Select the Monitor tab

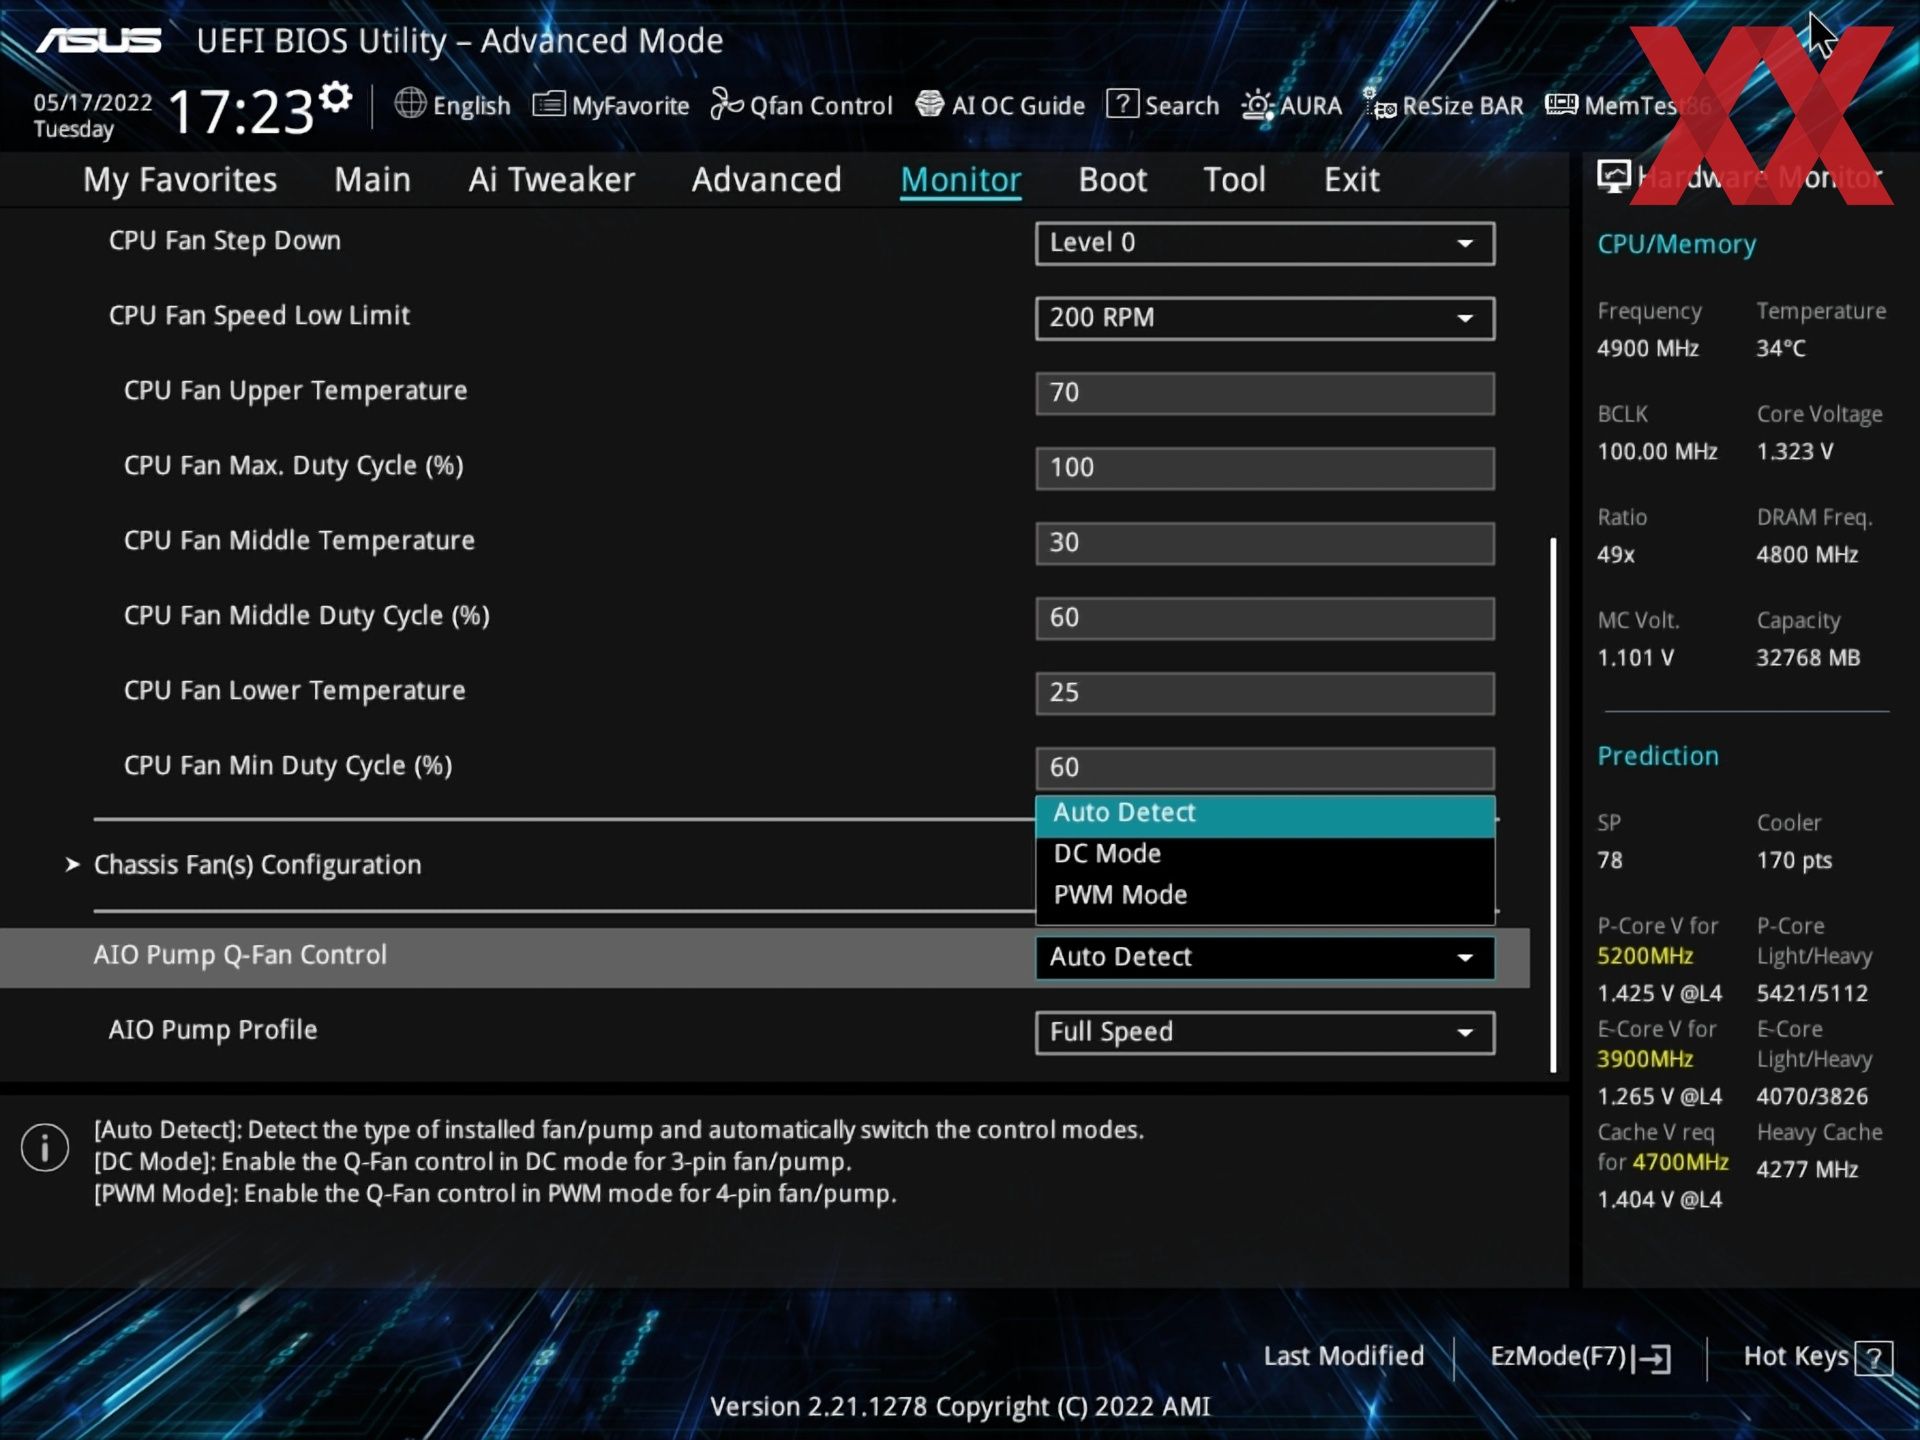pos(960,180)
